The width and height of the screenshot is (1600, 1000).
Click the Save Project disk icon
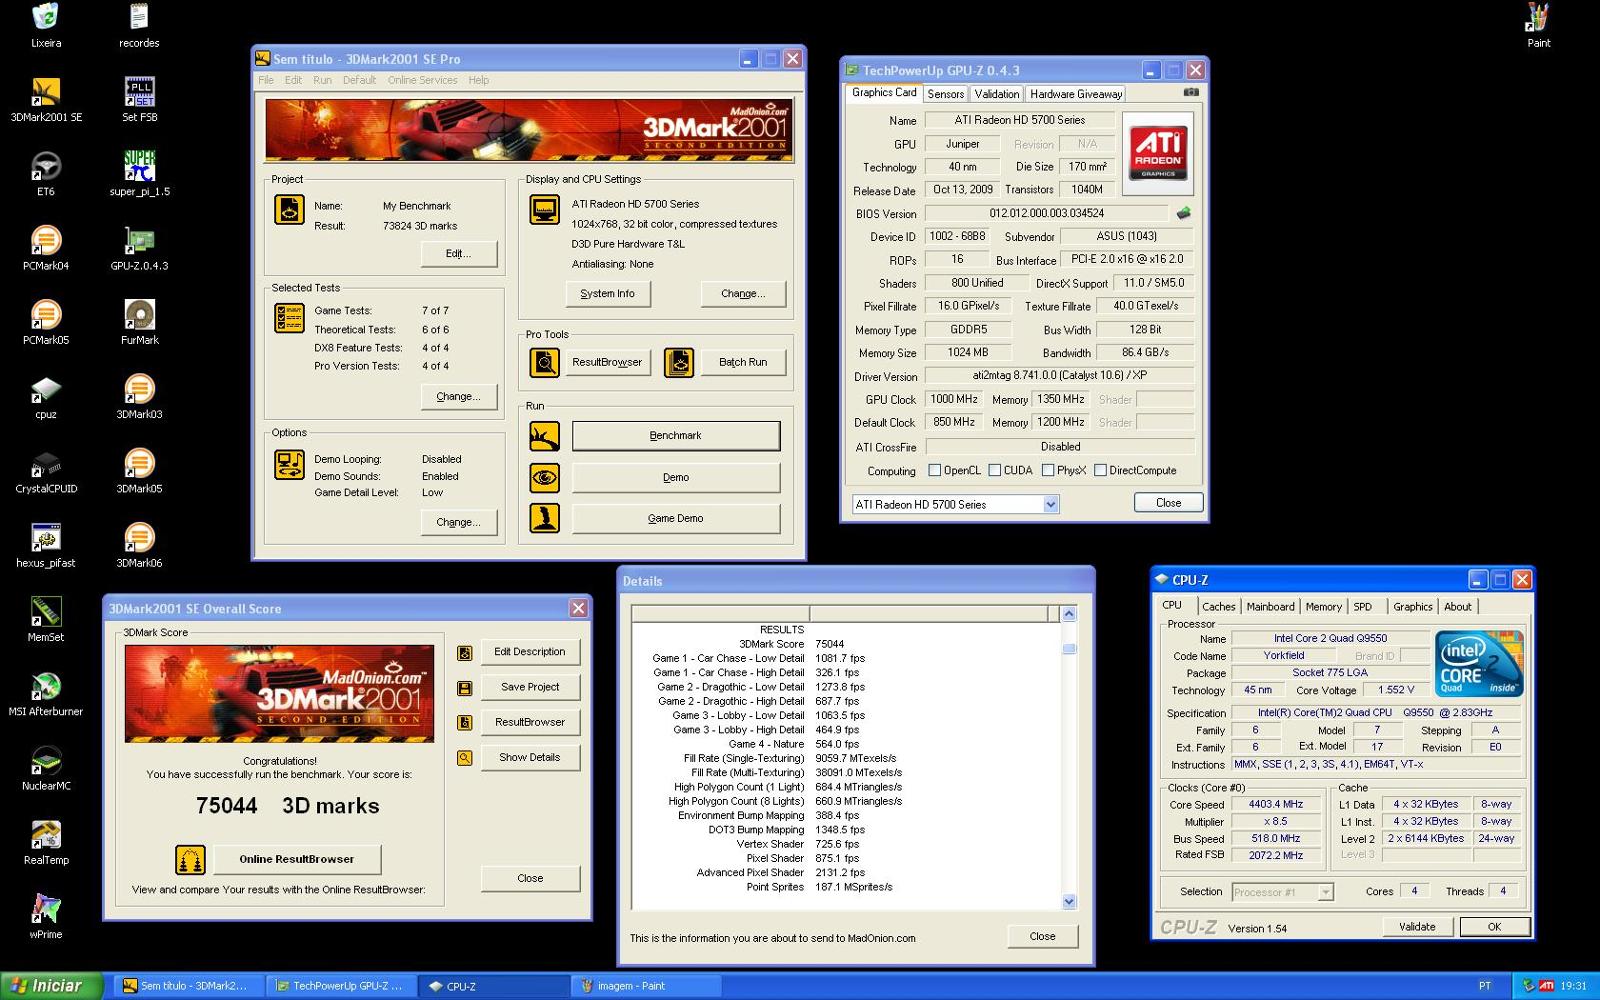point(464,688)
